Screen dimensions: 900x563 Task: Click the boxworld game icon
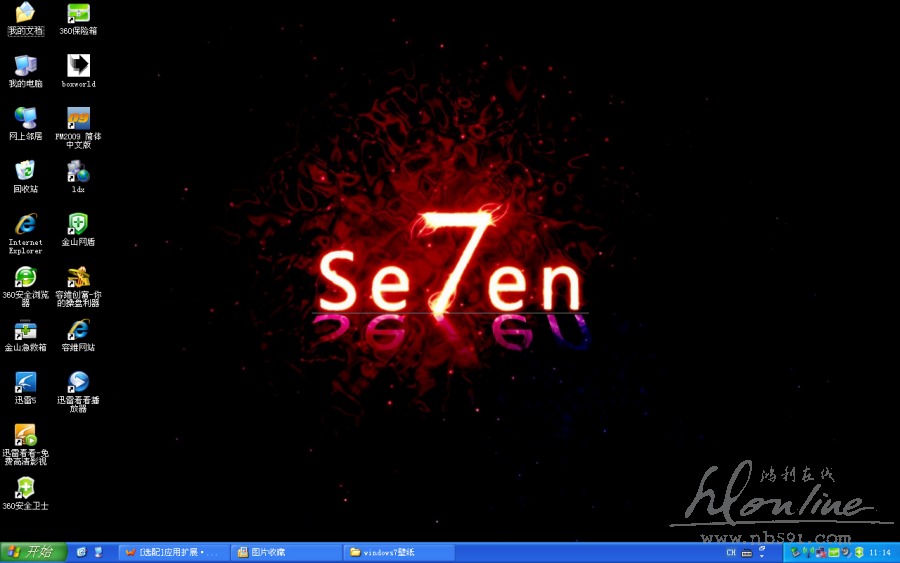point(78,67)
